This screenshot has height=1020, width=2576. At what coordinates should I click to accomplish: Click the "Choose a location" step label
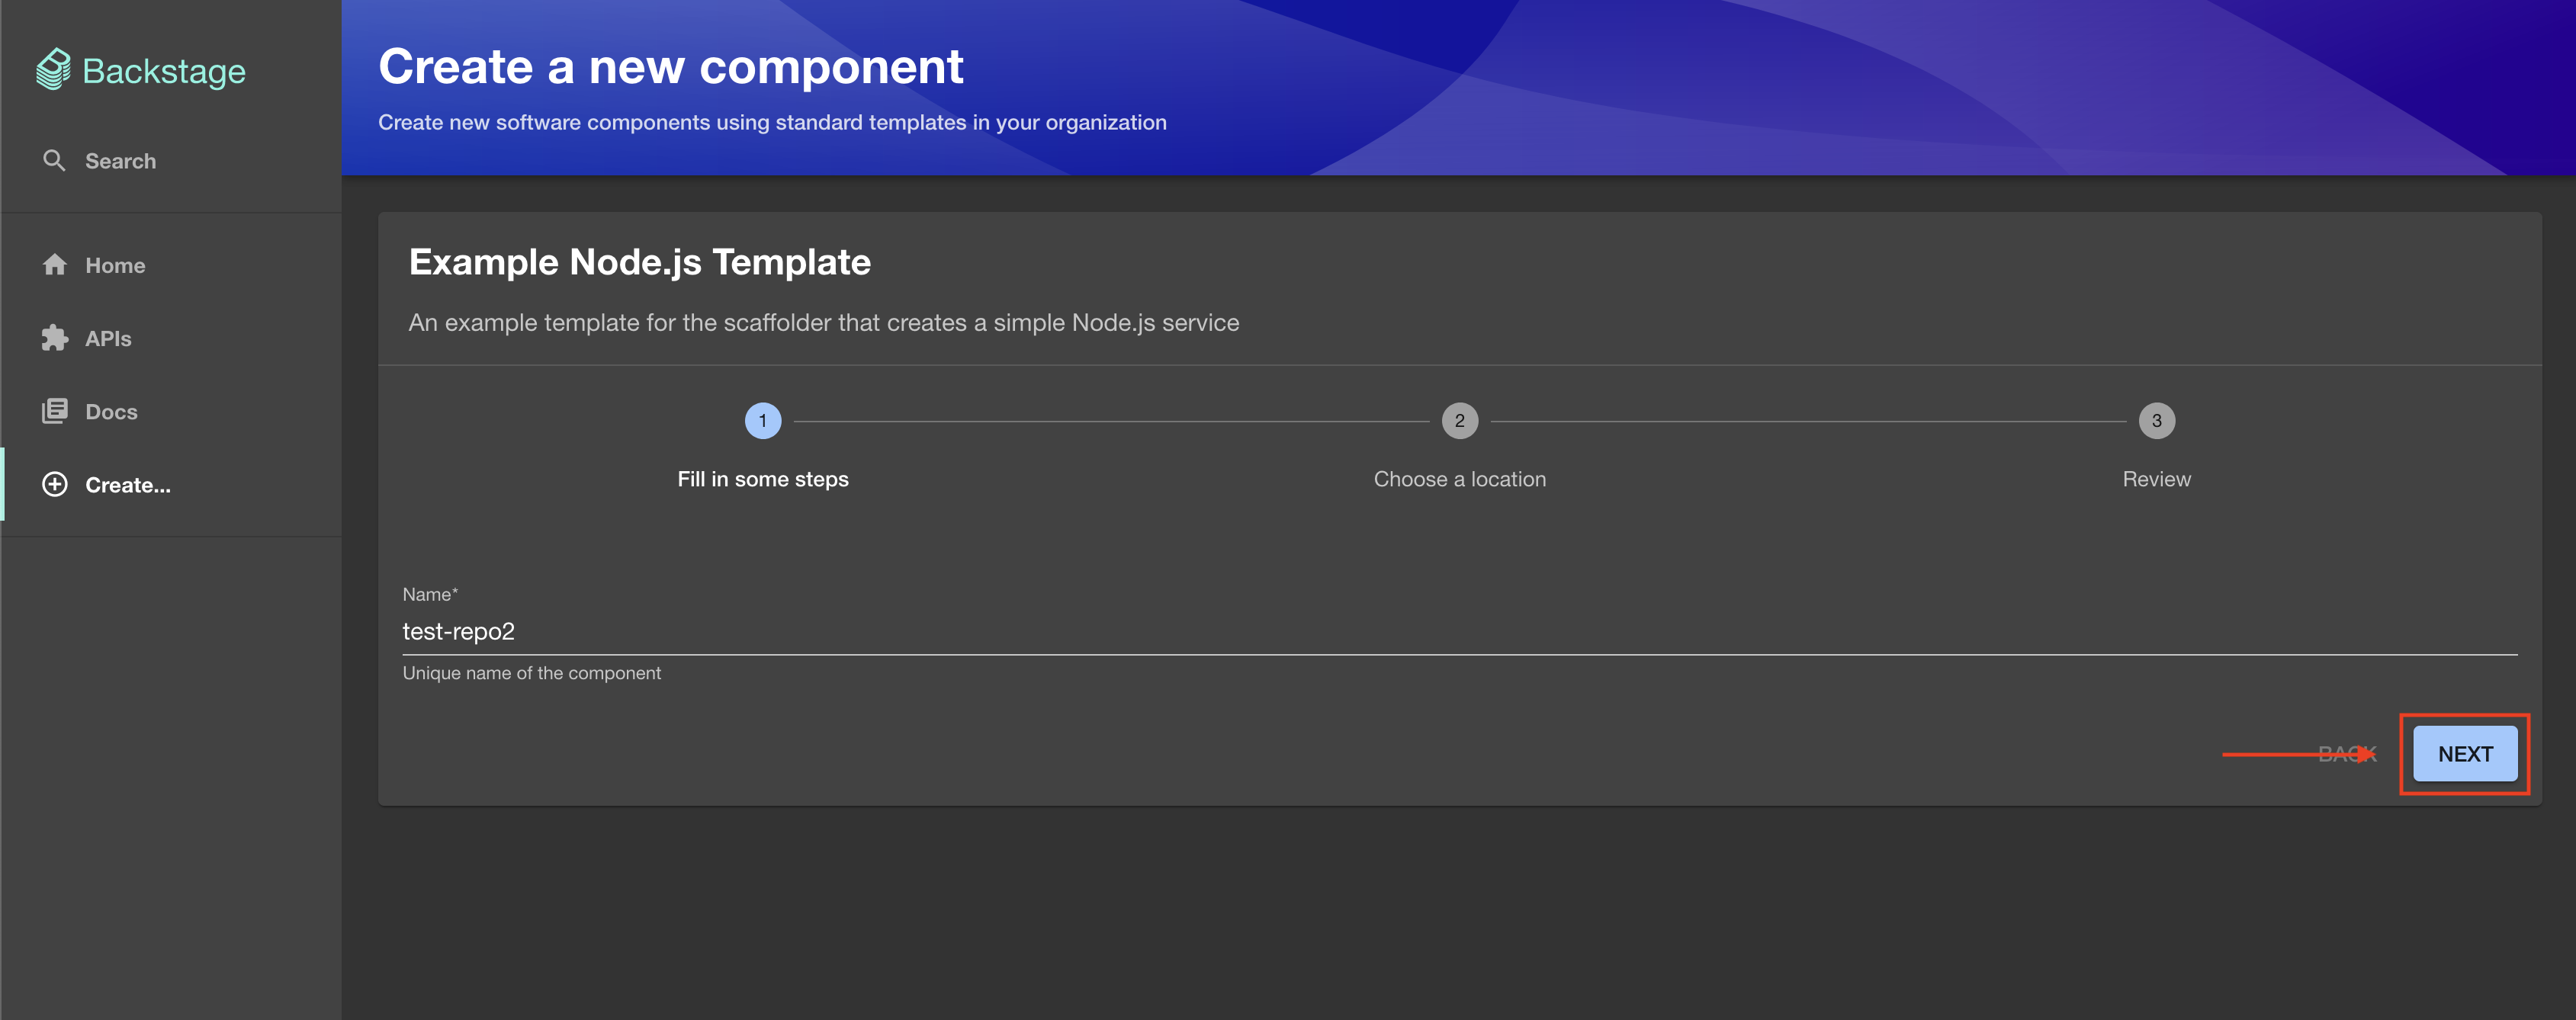click(1459, 479)
